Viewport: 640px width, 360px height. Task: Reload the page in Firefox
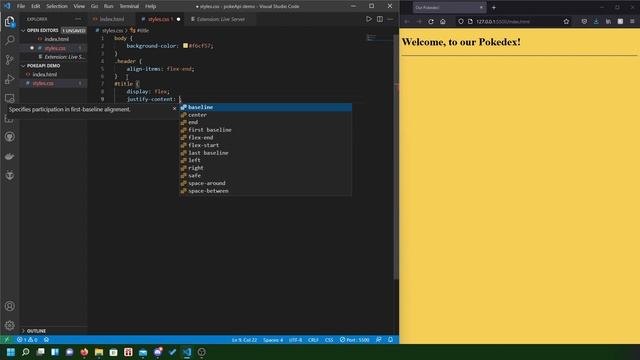(x=431, y=21)
